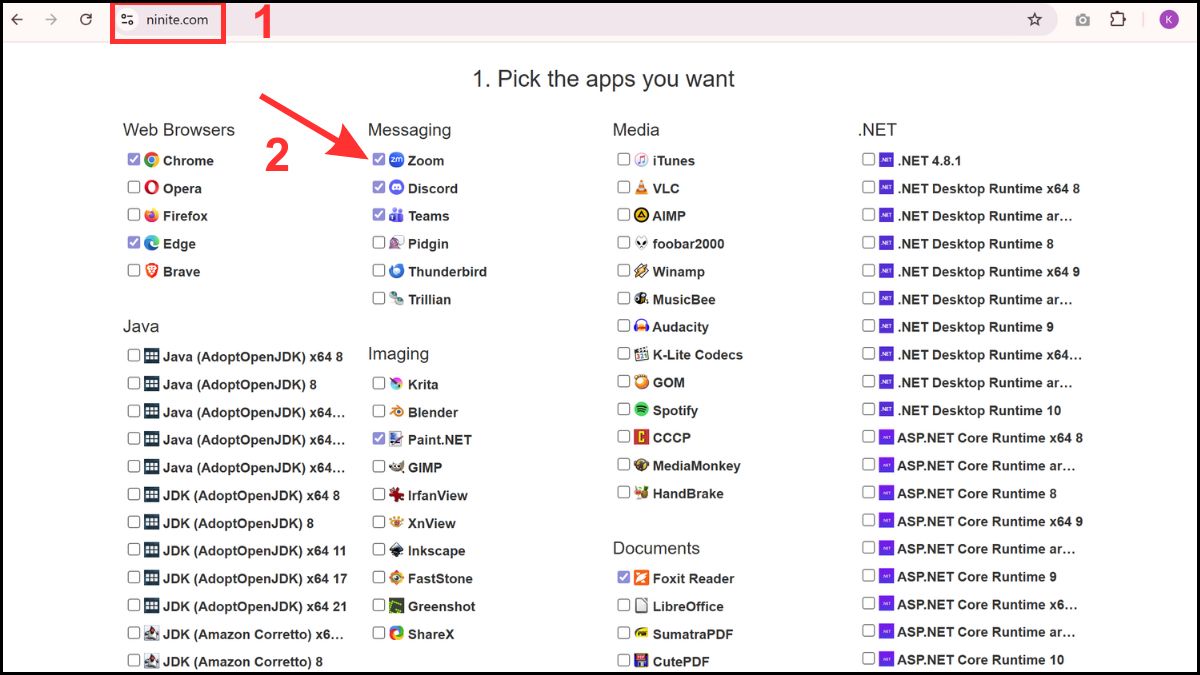Screen dimensions: 1200x675
Task: Click the iTunes music icon
Action: point(642,160)
